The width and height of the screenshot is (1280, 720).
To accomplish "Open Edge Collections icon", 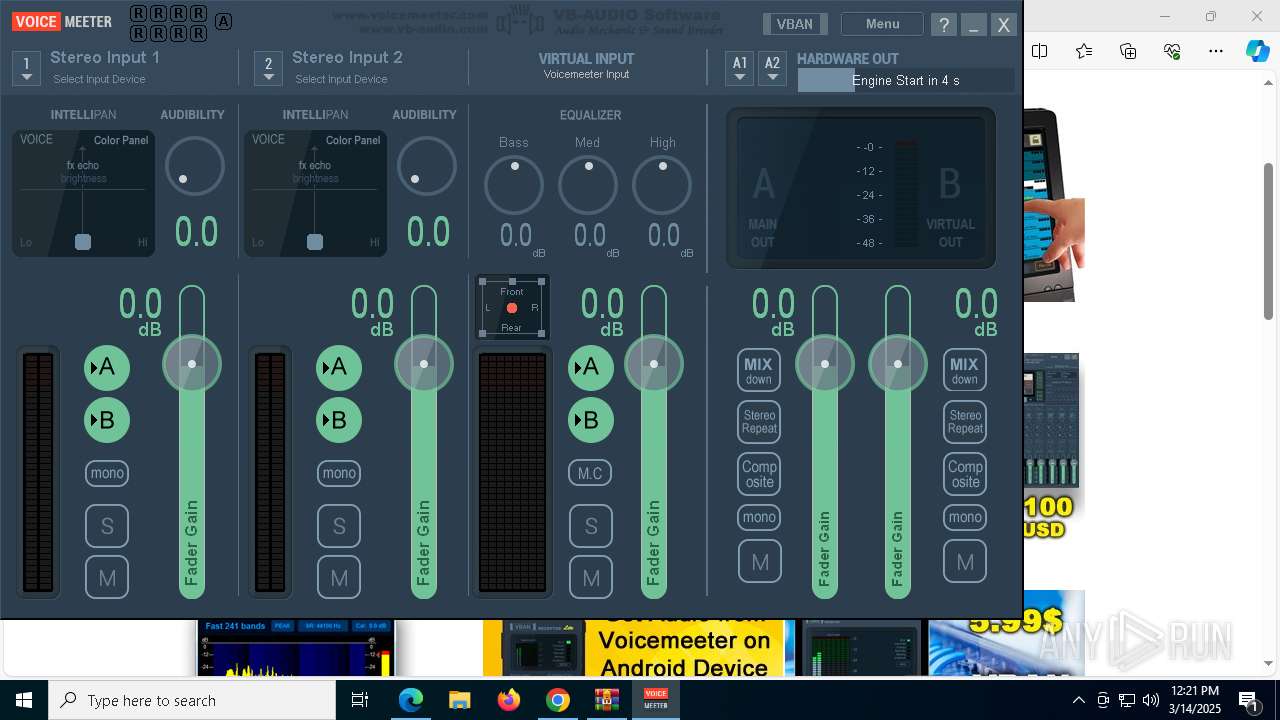I will click(x=1128, y=51).
